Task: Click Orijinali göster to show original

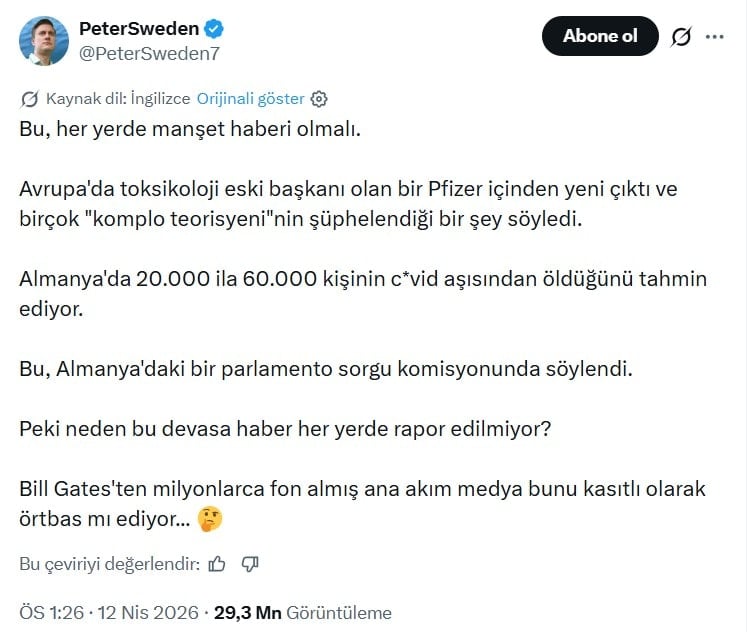Action: [x=250, y=99]
